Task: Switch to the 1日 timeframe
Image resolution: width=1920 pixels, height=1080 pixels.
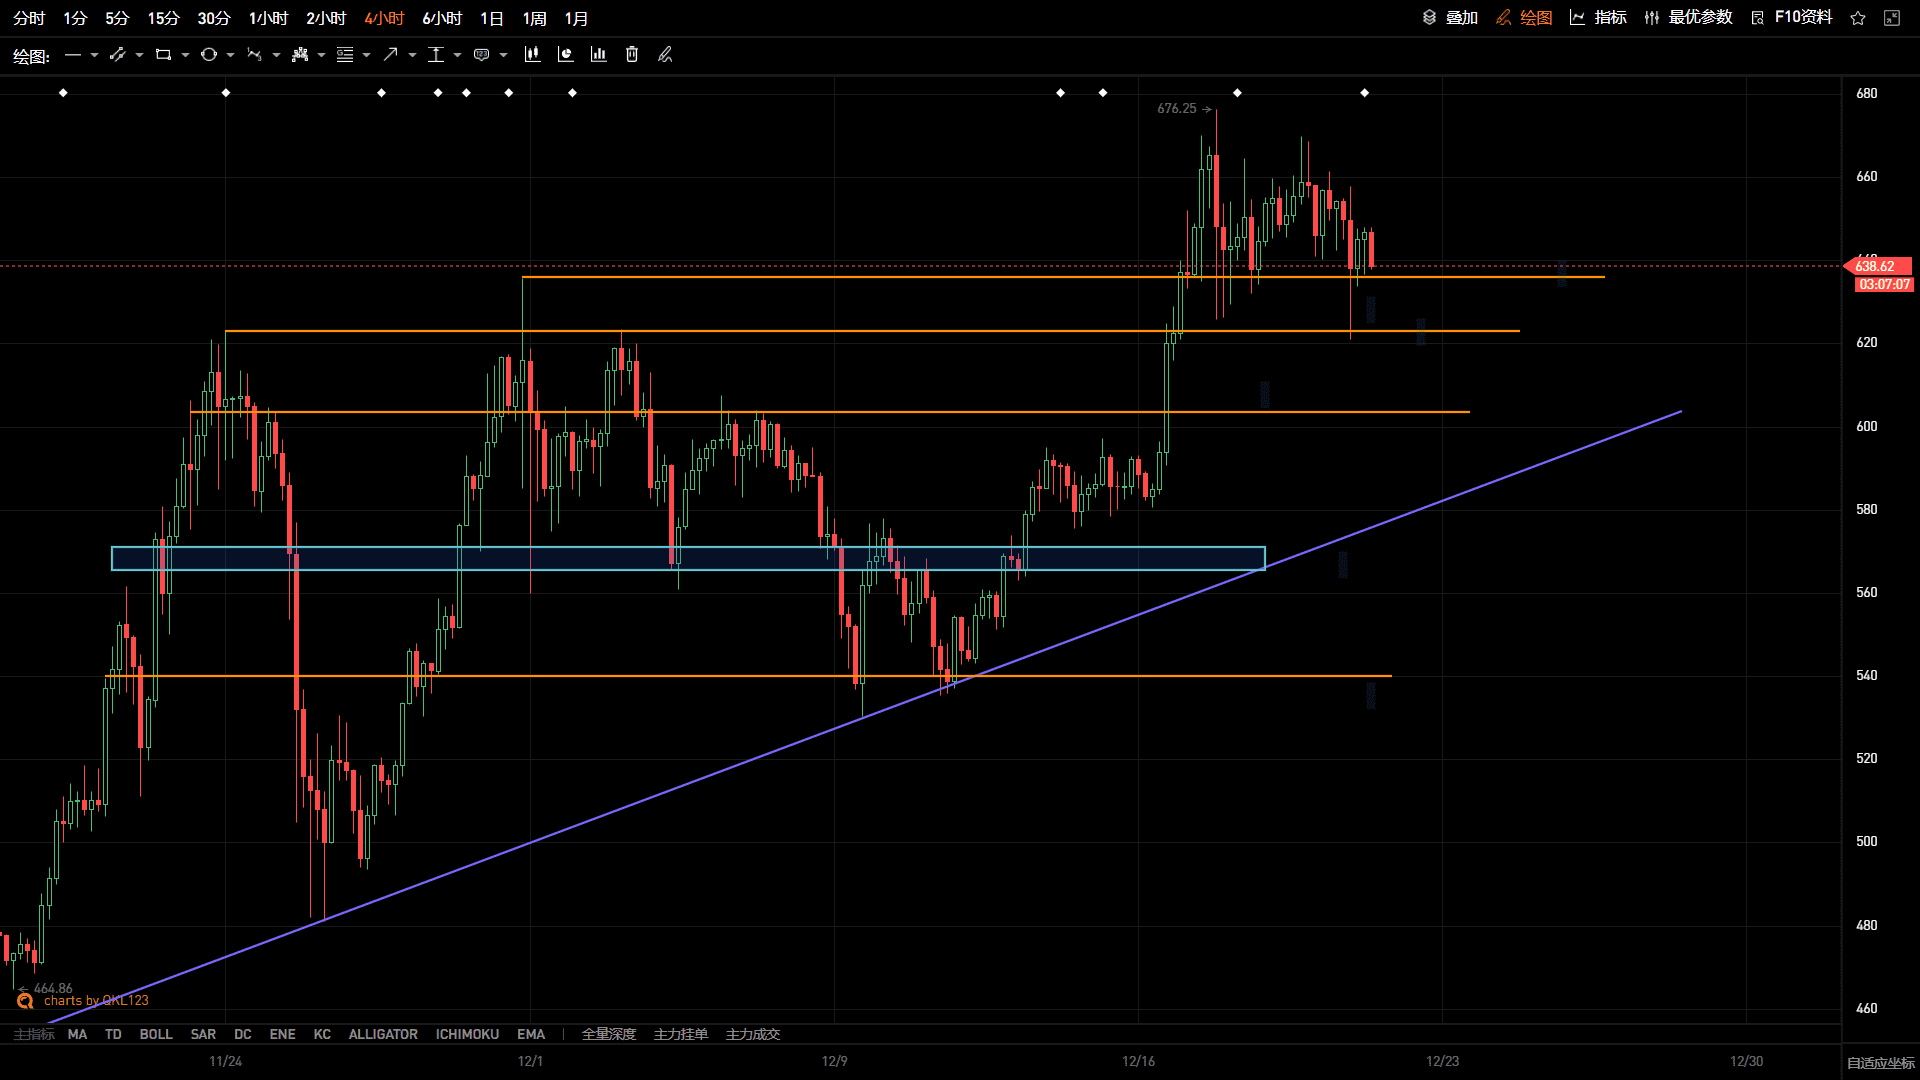Action: pyautogui.click(x=492, y=19)
